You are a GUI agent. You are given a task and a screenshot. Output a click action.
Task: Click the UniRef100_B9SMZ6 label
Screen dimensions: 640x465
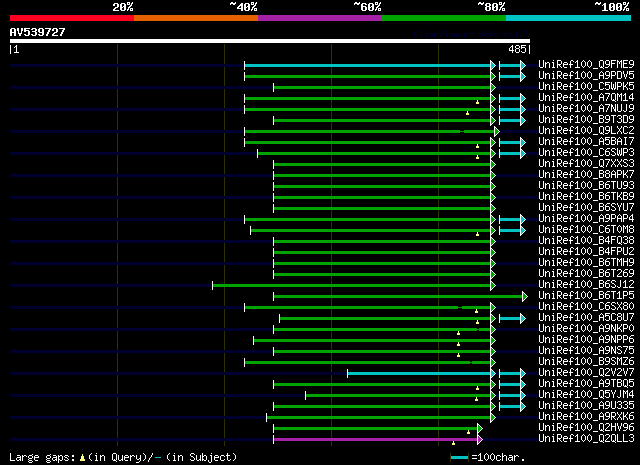pos(586,362)
